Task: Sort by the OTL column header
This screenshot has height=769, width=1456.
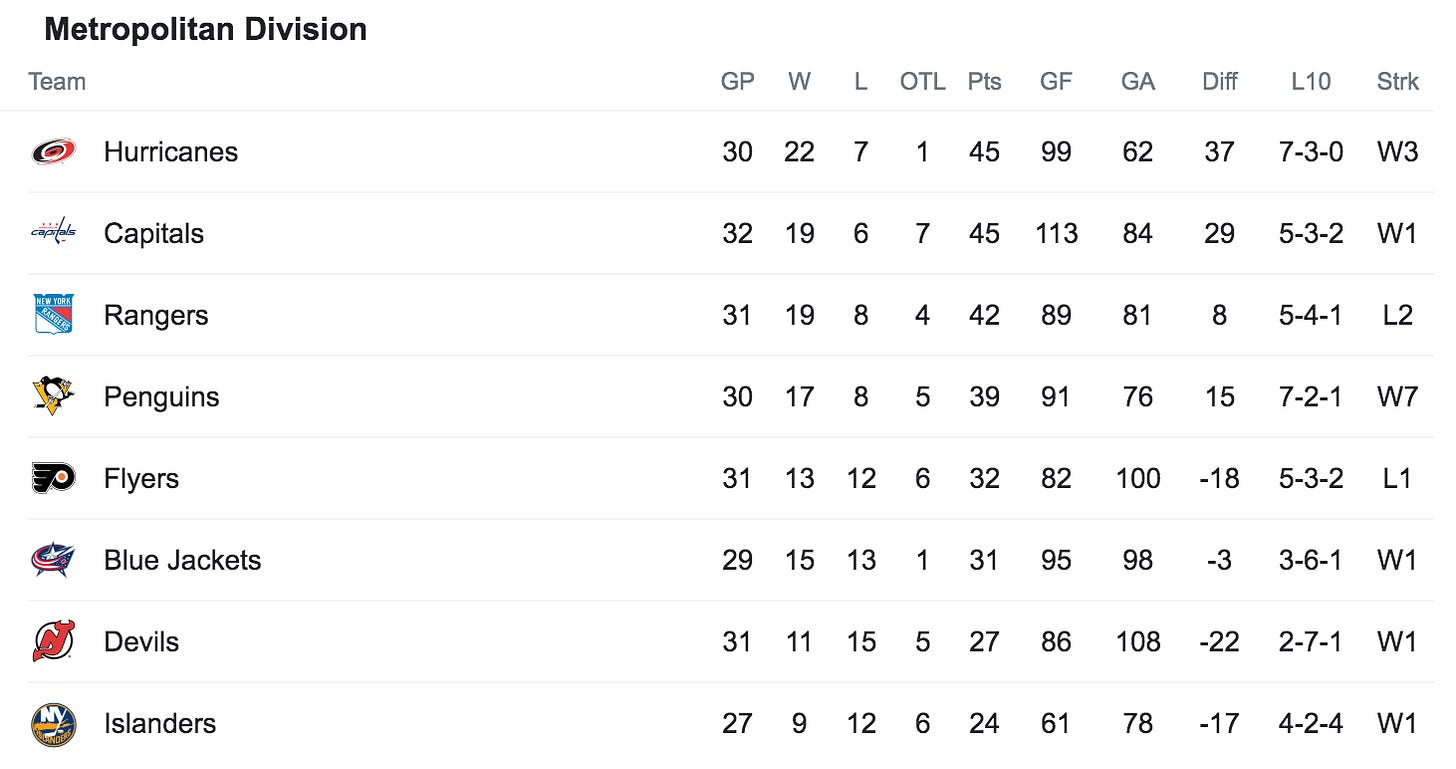Action: [x=922, y=82]
